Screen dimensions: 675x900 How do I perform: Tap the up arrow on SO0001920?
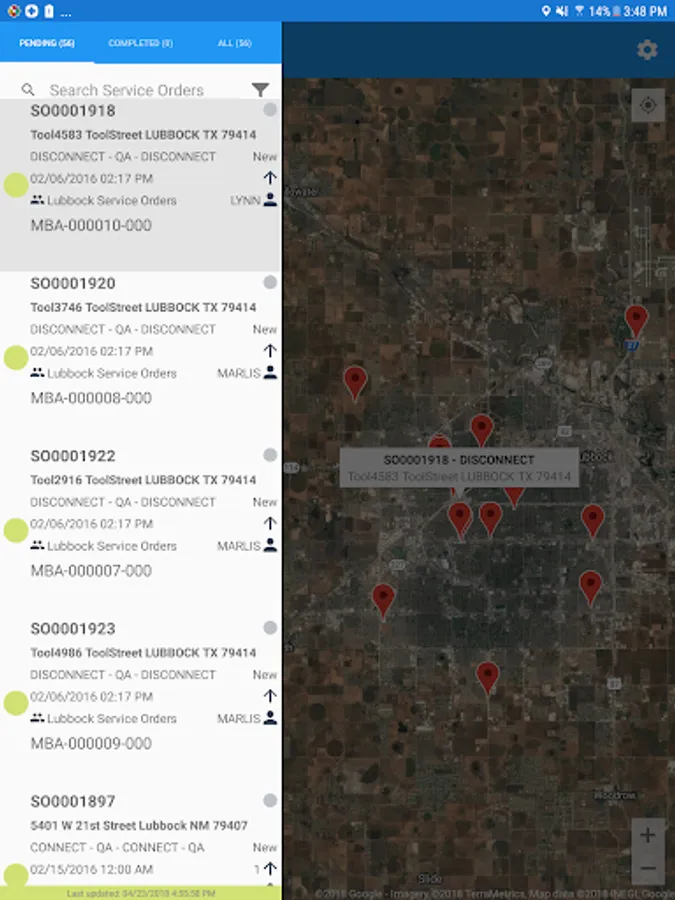click(x=270, y=351)
